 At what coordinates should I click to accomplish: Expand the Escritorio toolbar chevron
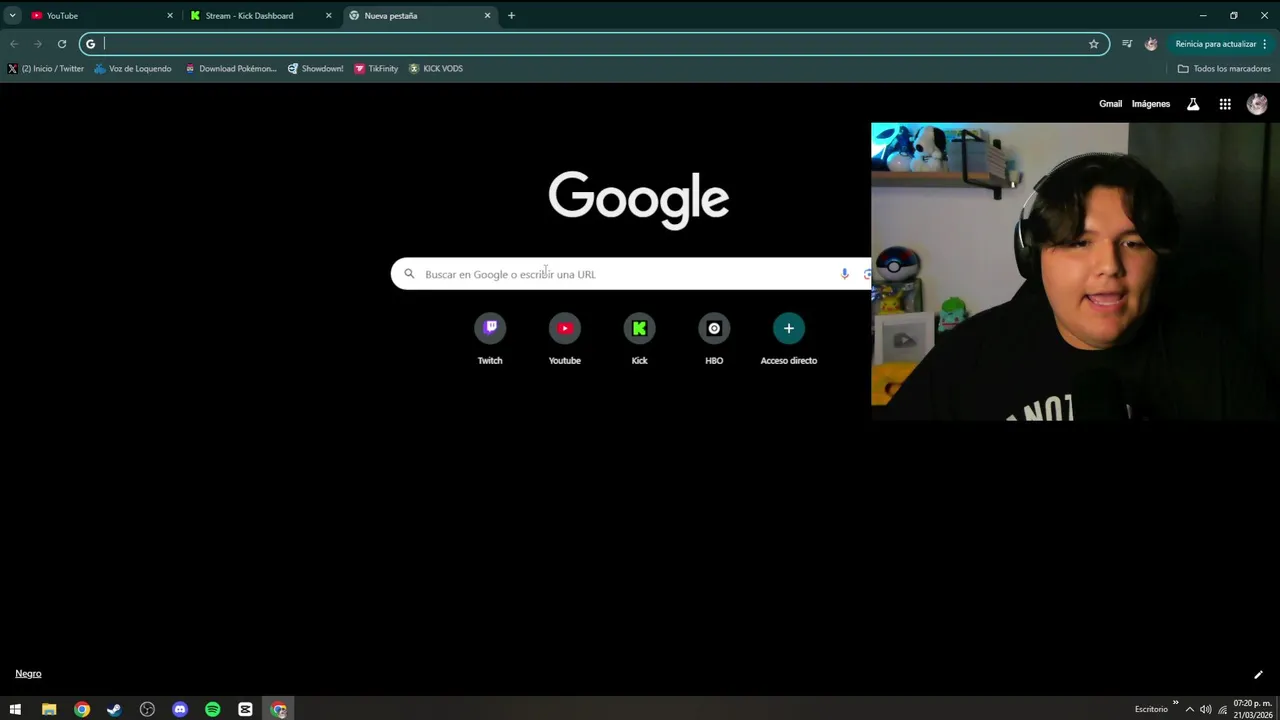click(x=1176, y=703)
